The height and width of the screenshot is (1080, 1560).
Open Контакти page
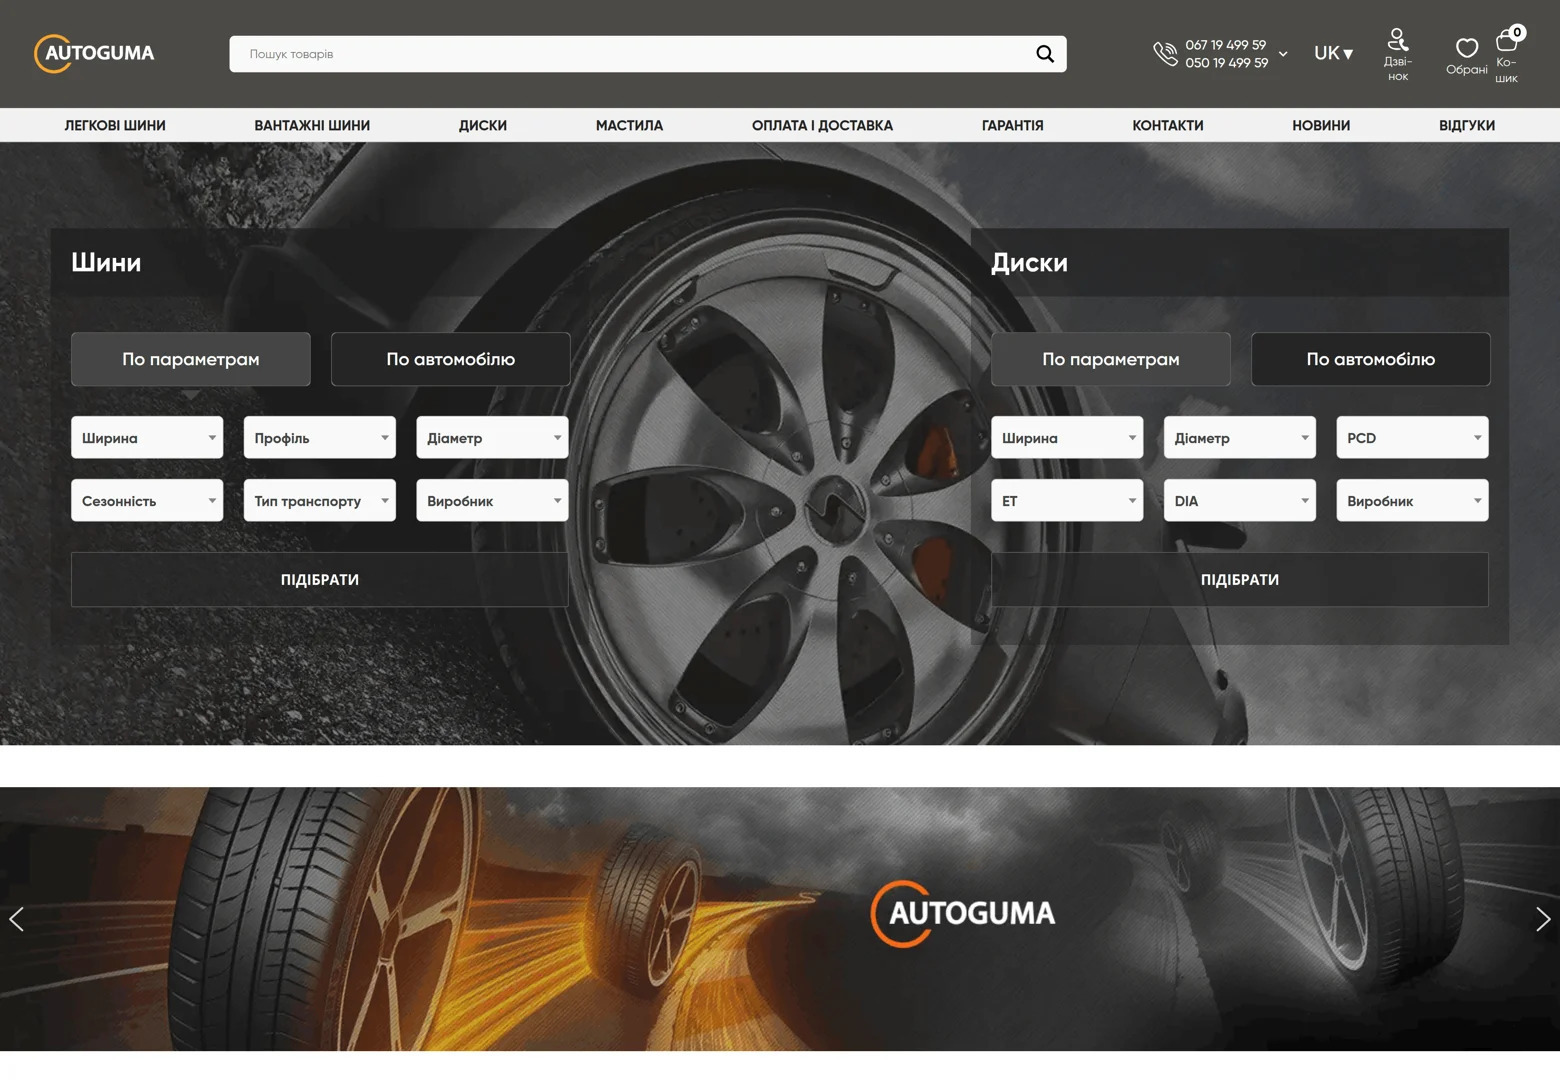(1168, 126)
